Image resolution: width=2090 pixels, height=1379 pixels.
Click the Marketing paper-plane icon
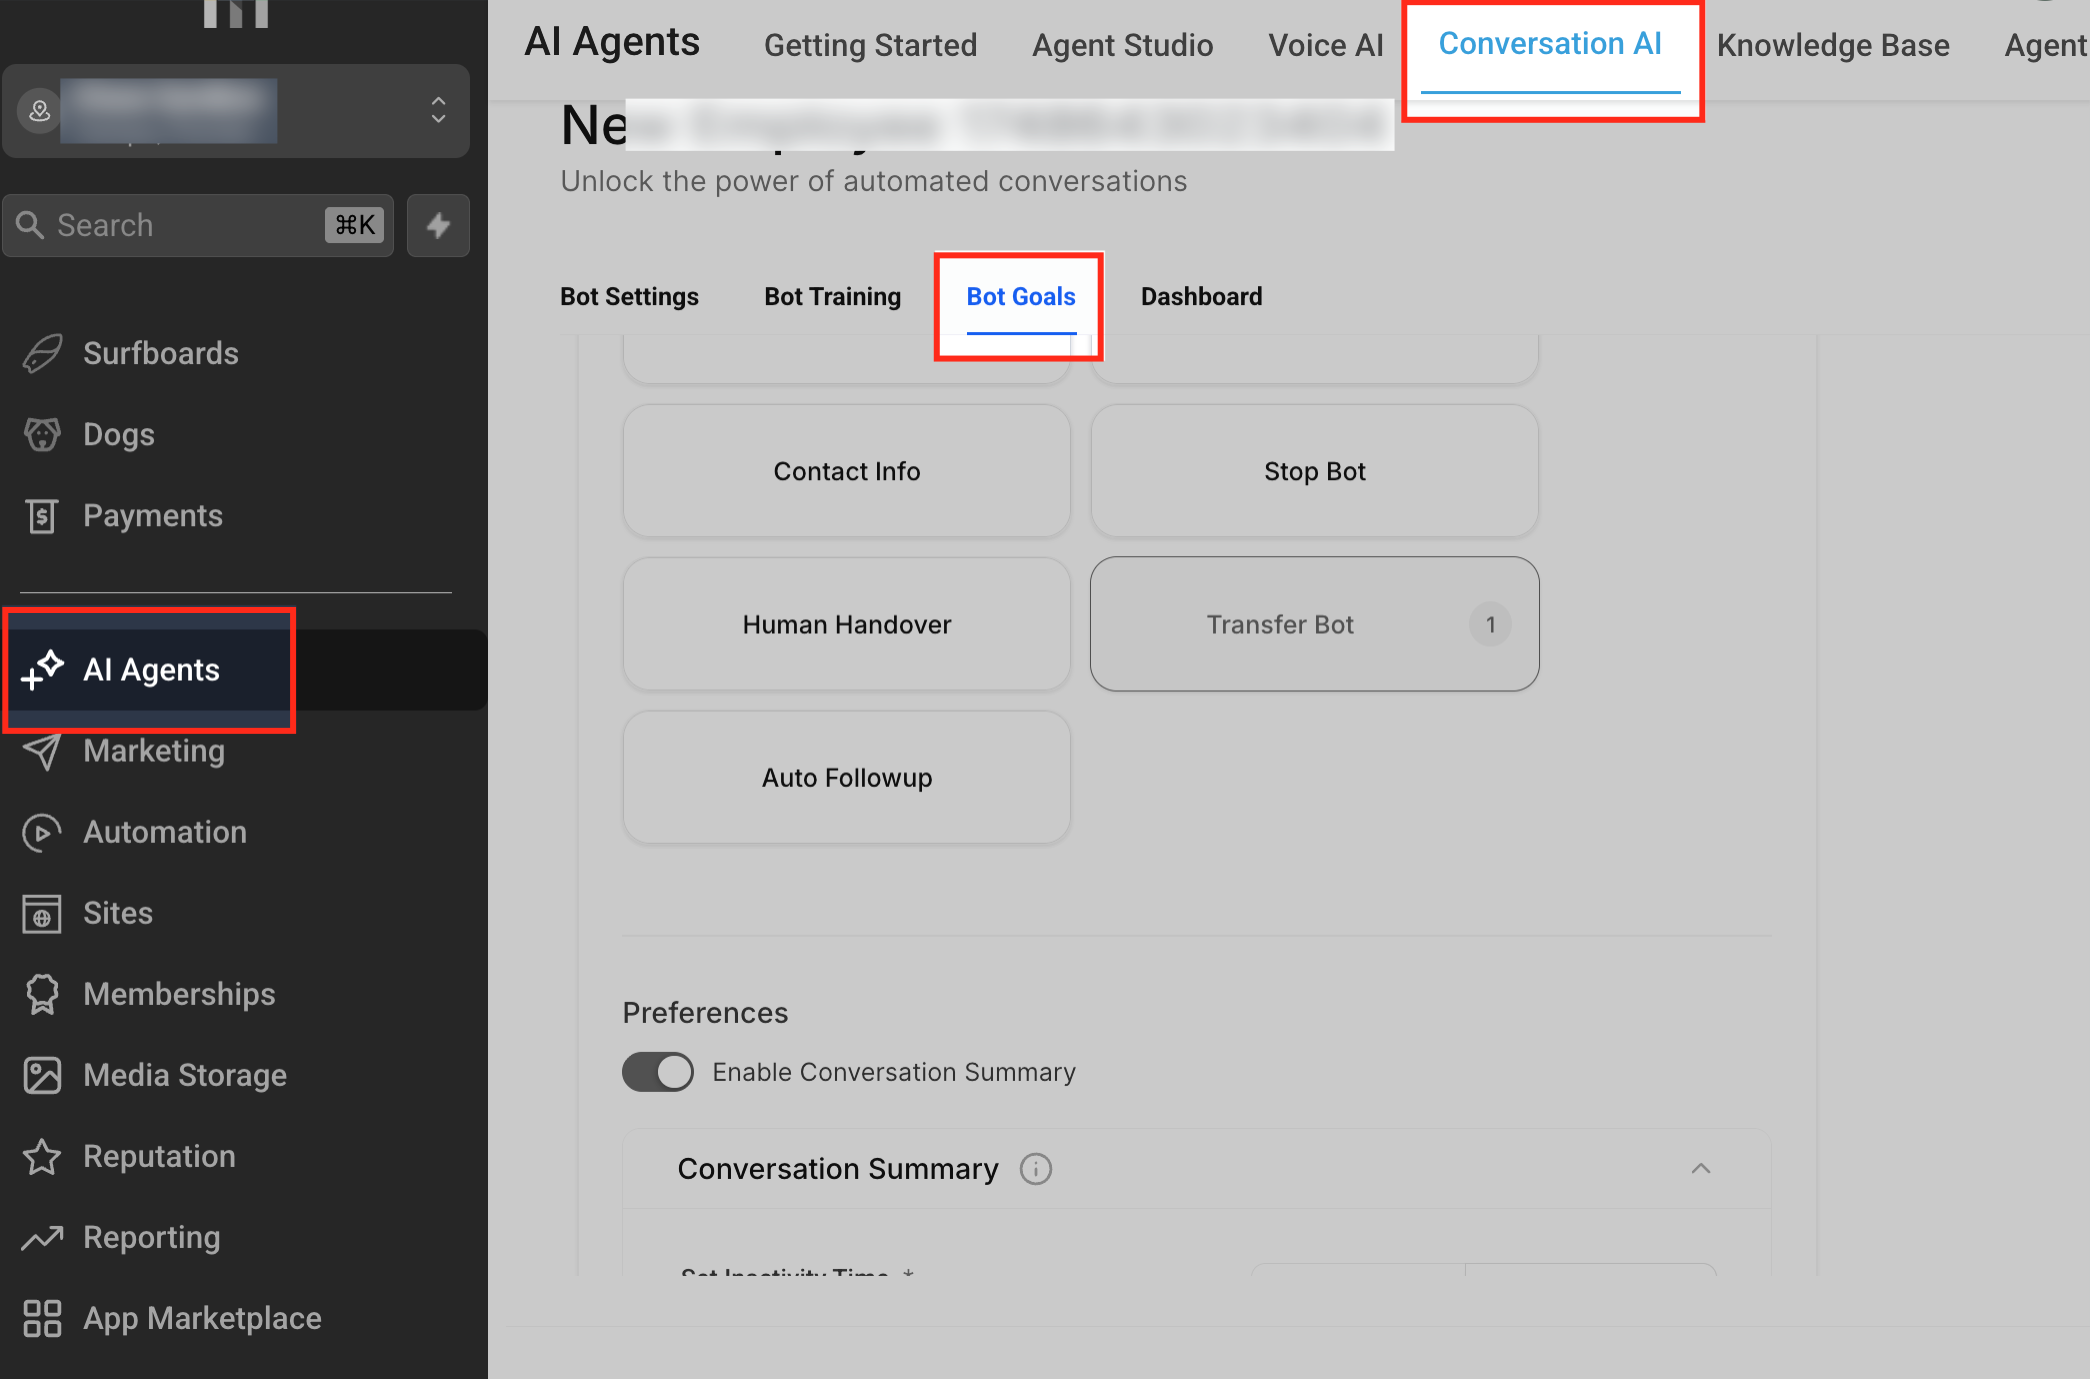[42, 751]
